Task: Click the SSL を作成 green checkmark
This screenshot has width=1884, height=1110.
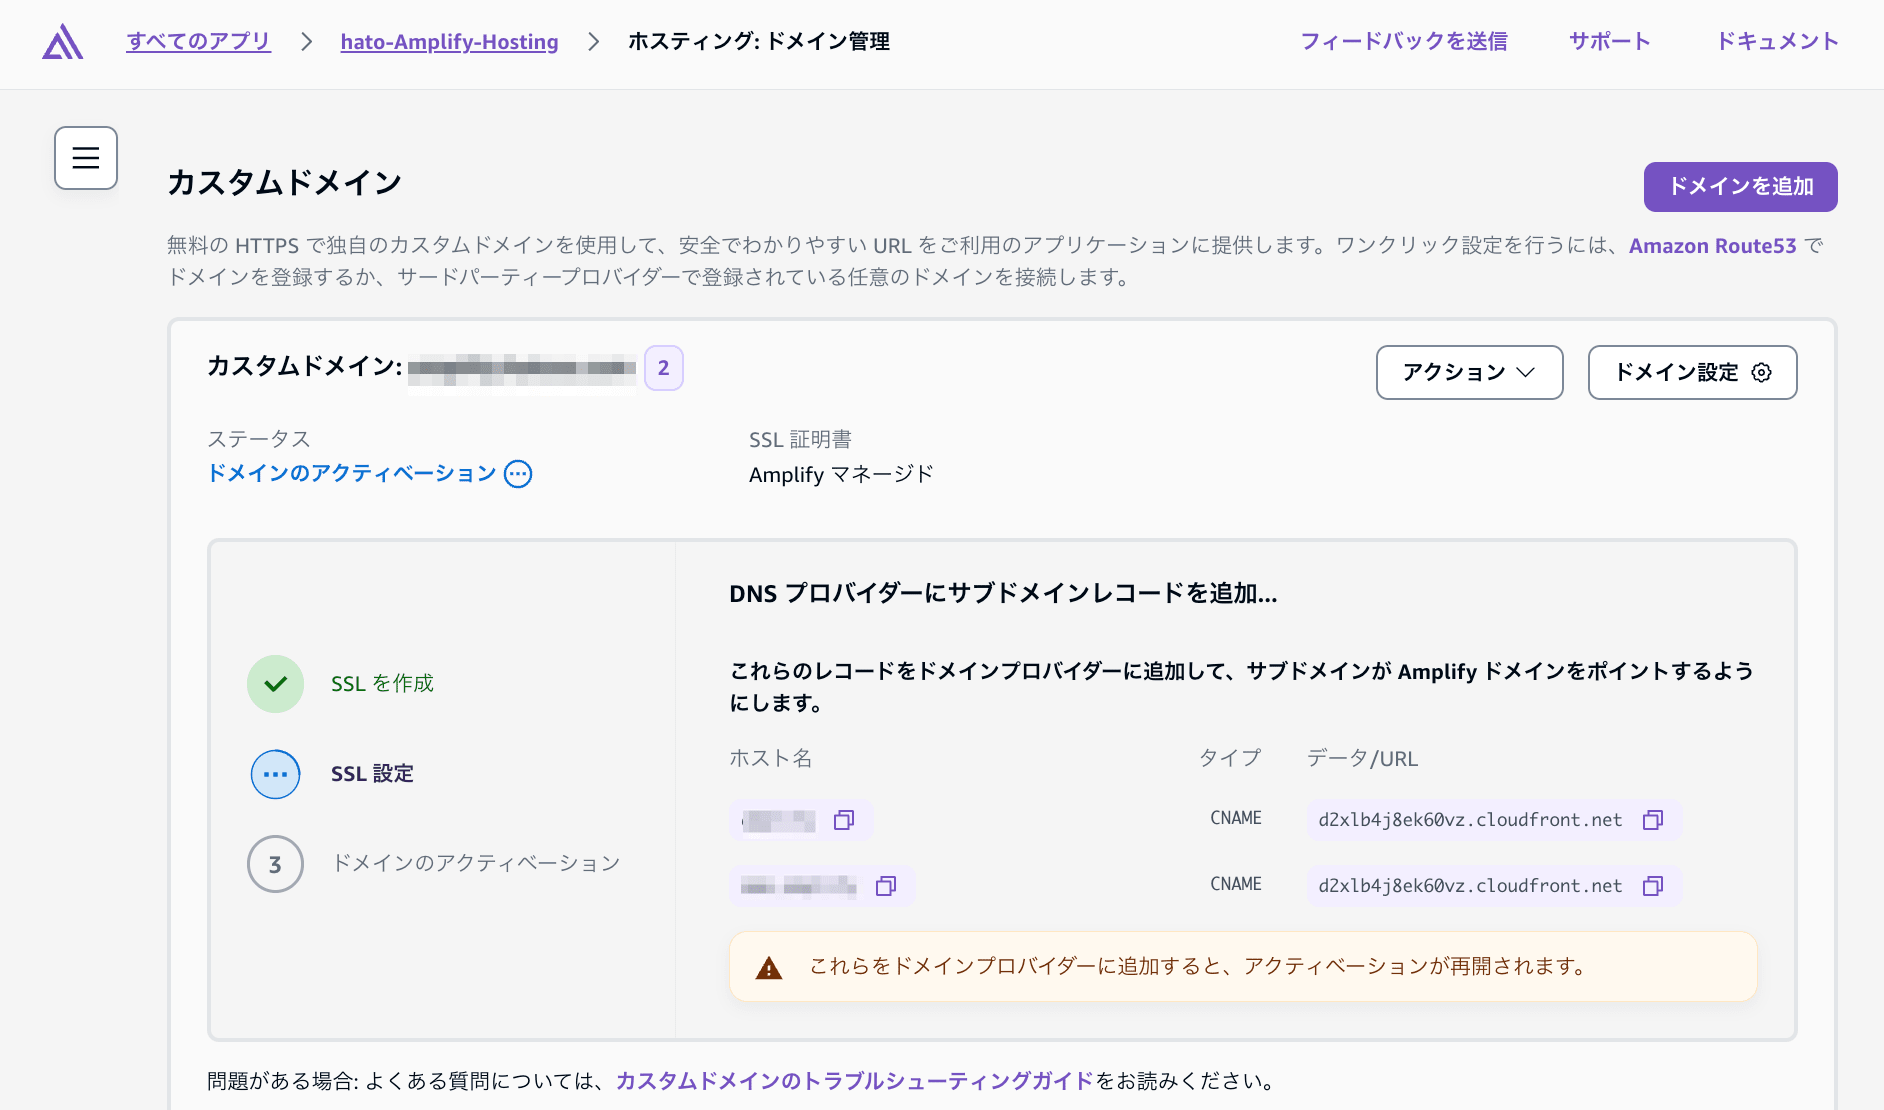Action: tap(275, 684)
